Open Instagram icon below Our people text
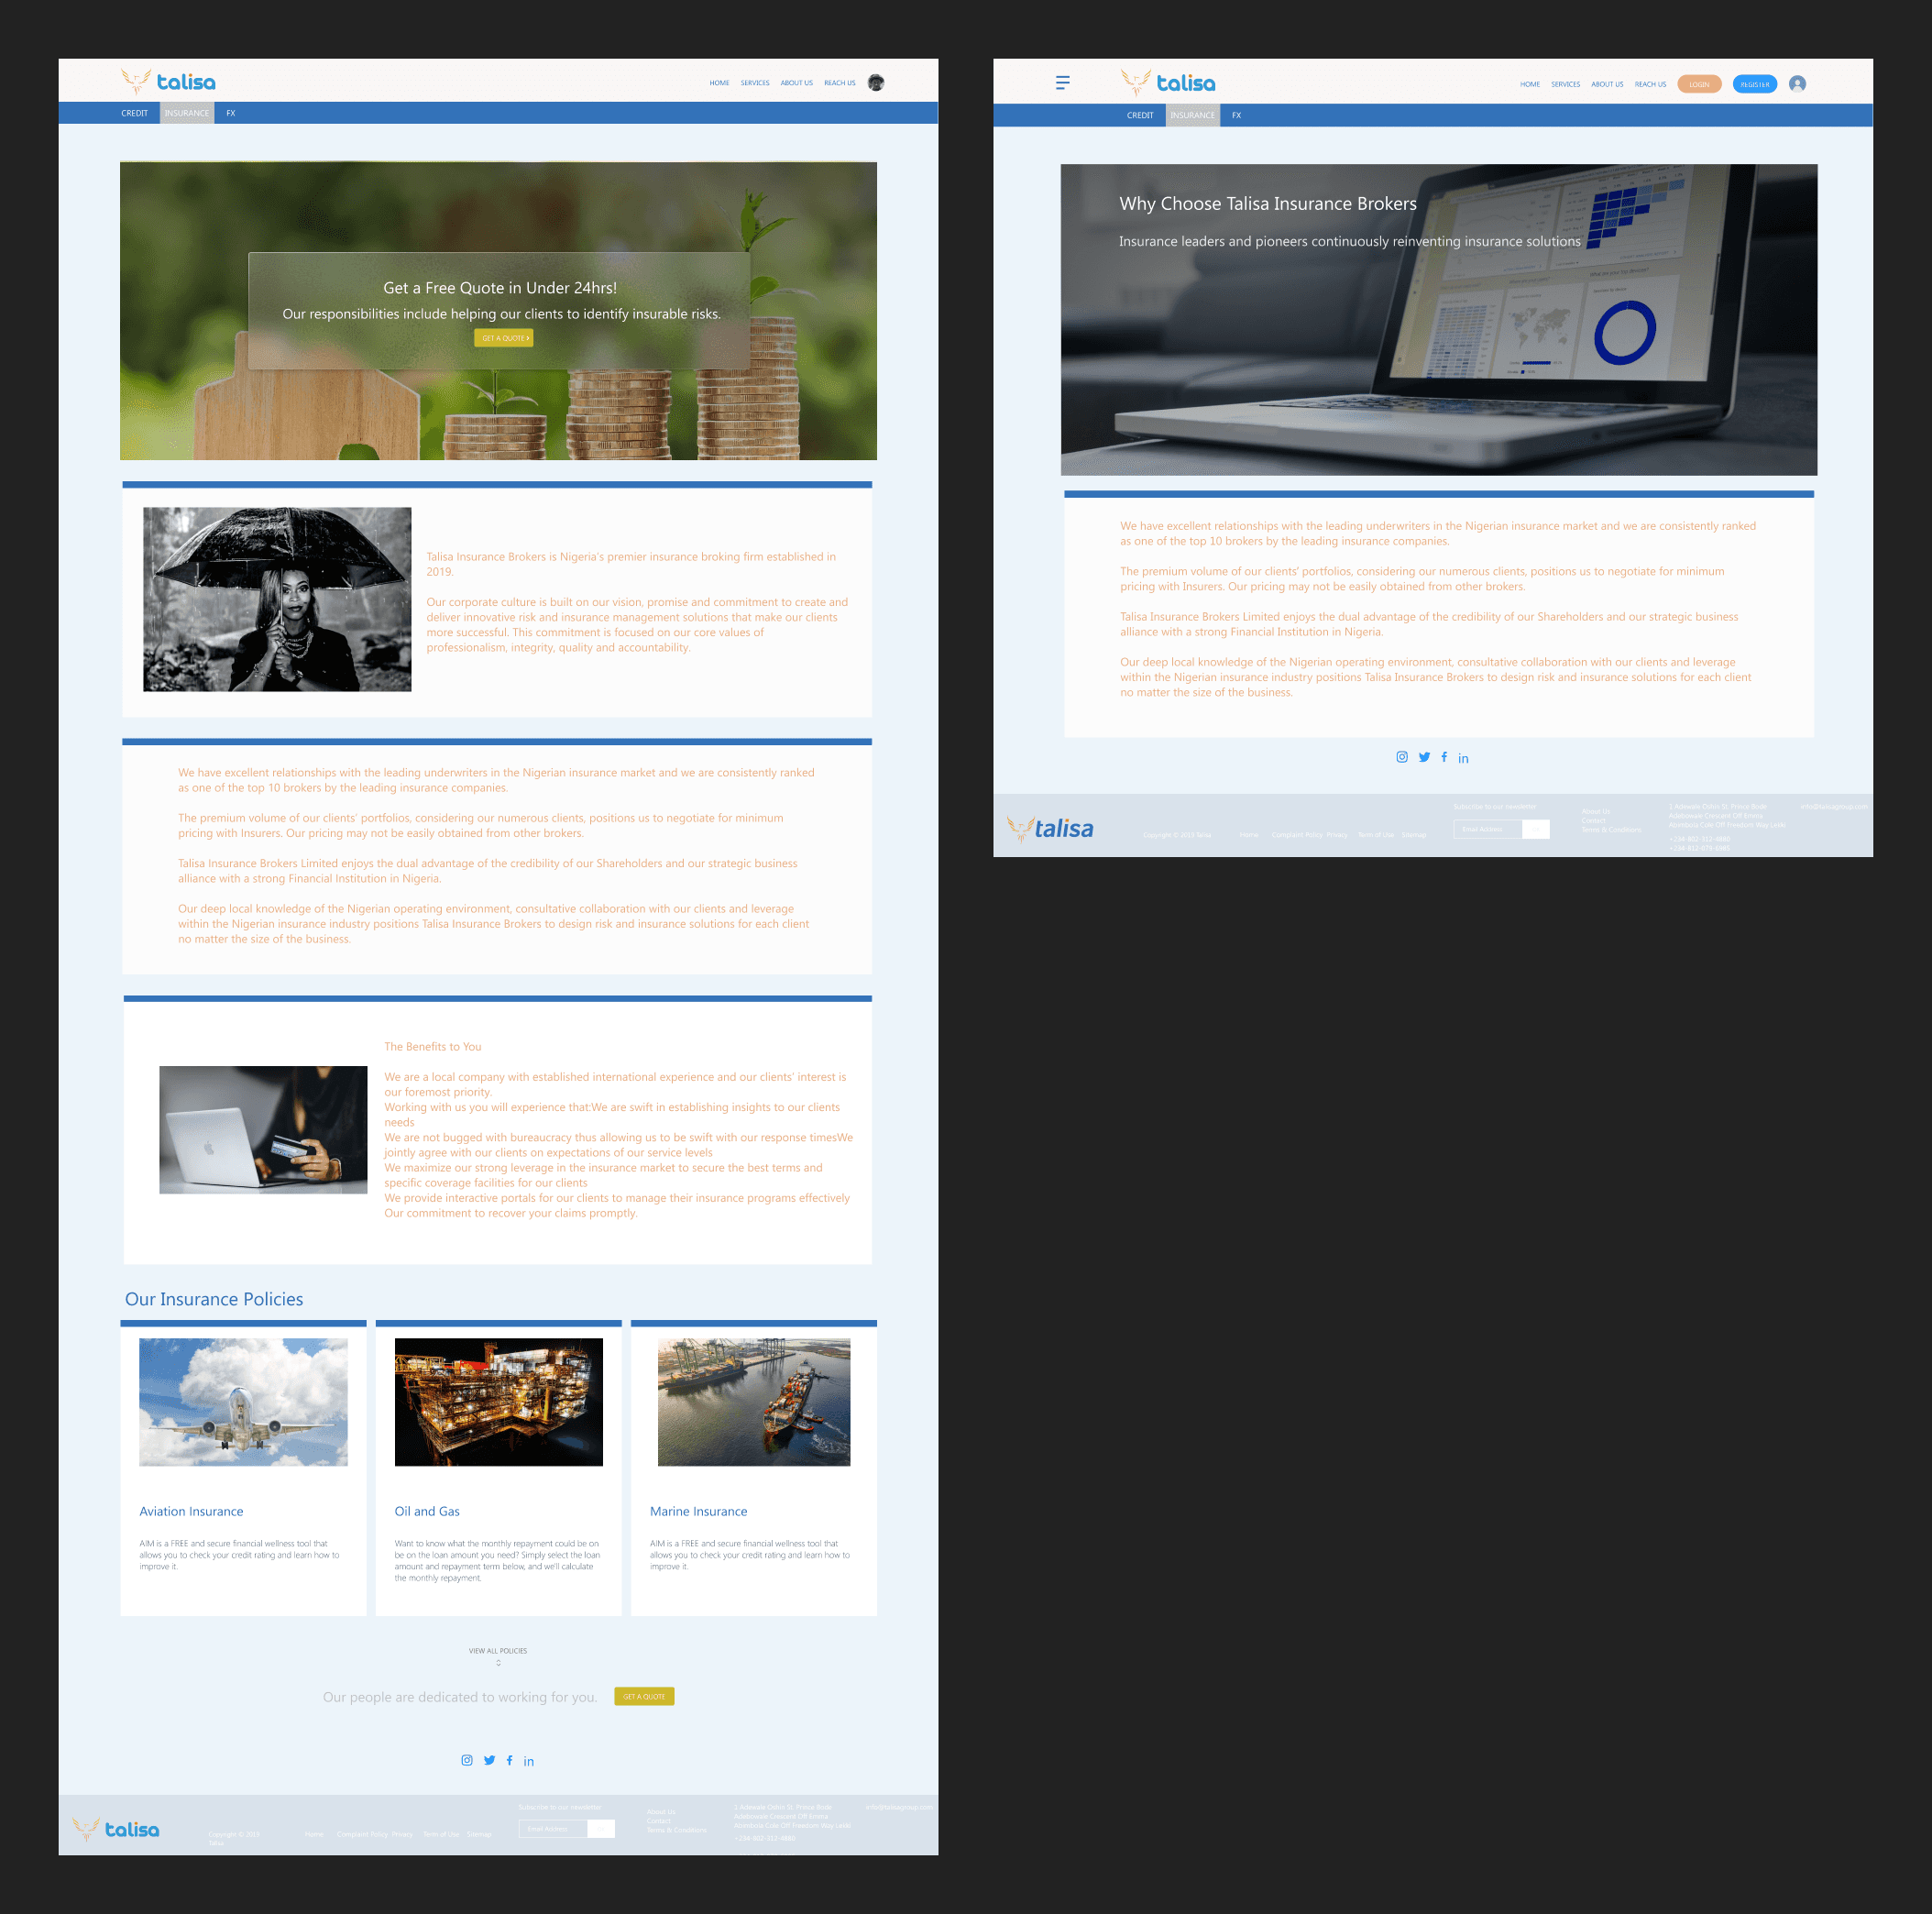The height and width of the screenshot is (1914, 1932). pos(467,1760)
